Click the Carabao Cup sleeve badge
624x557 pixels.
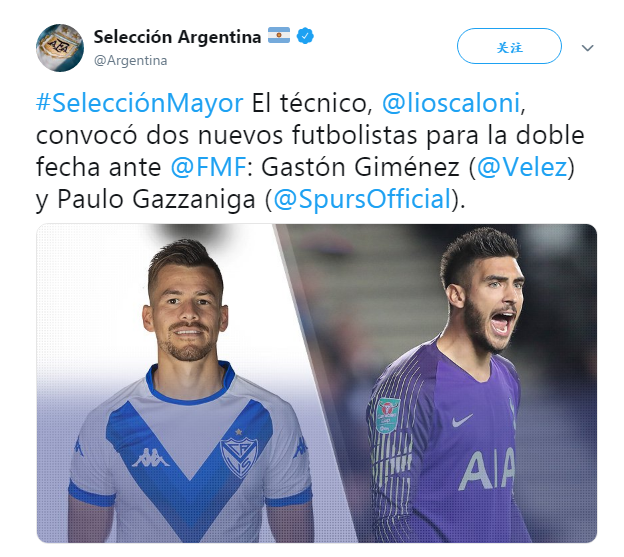click(387, 416)
